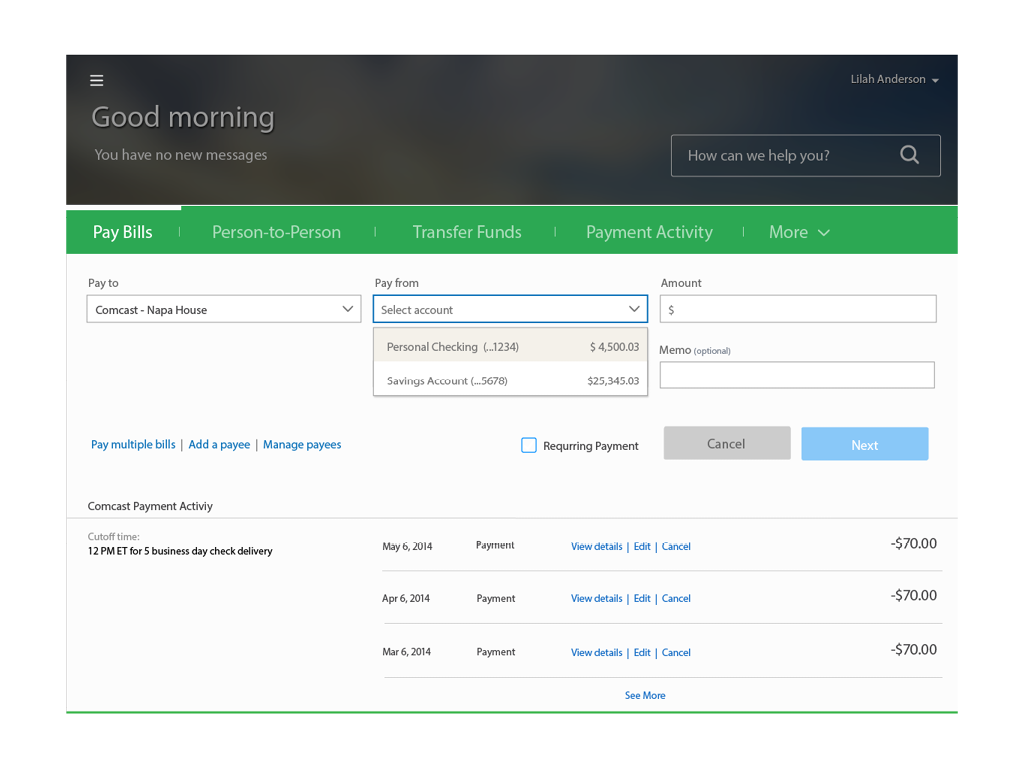Click 'You have no new messages' text
Image resolution: width=1024 pixels, height=768 pixels.
tap(181, 155)
